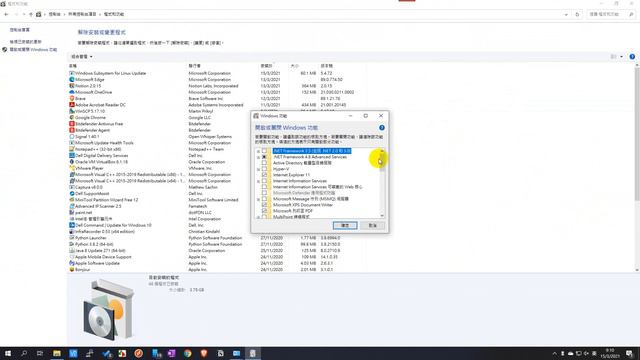The height and width of the screenshot is (360, 640).
Task: Uncheck Microsoft XPS Document Writer checkbox
Action: (x=264, y=205)
